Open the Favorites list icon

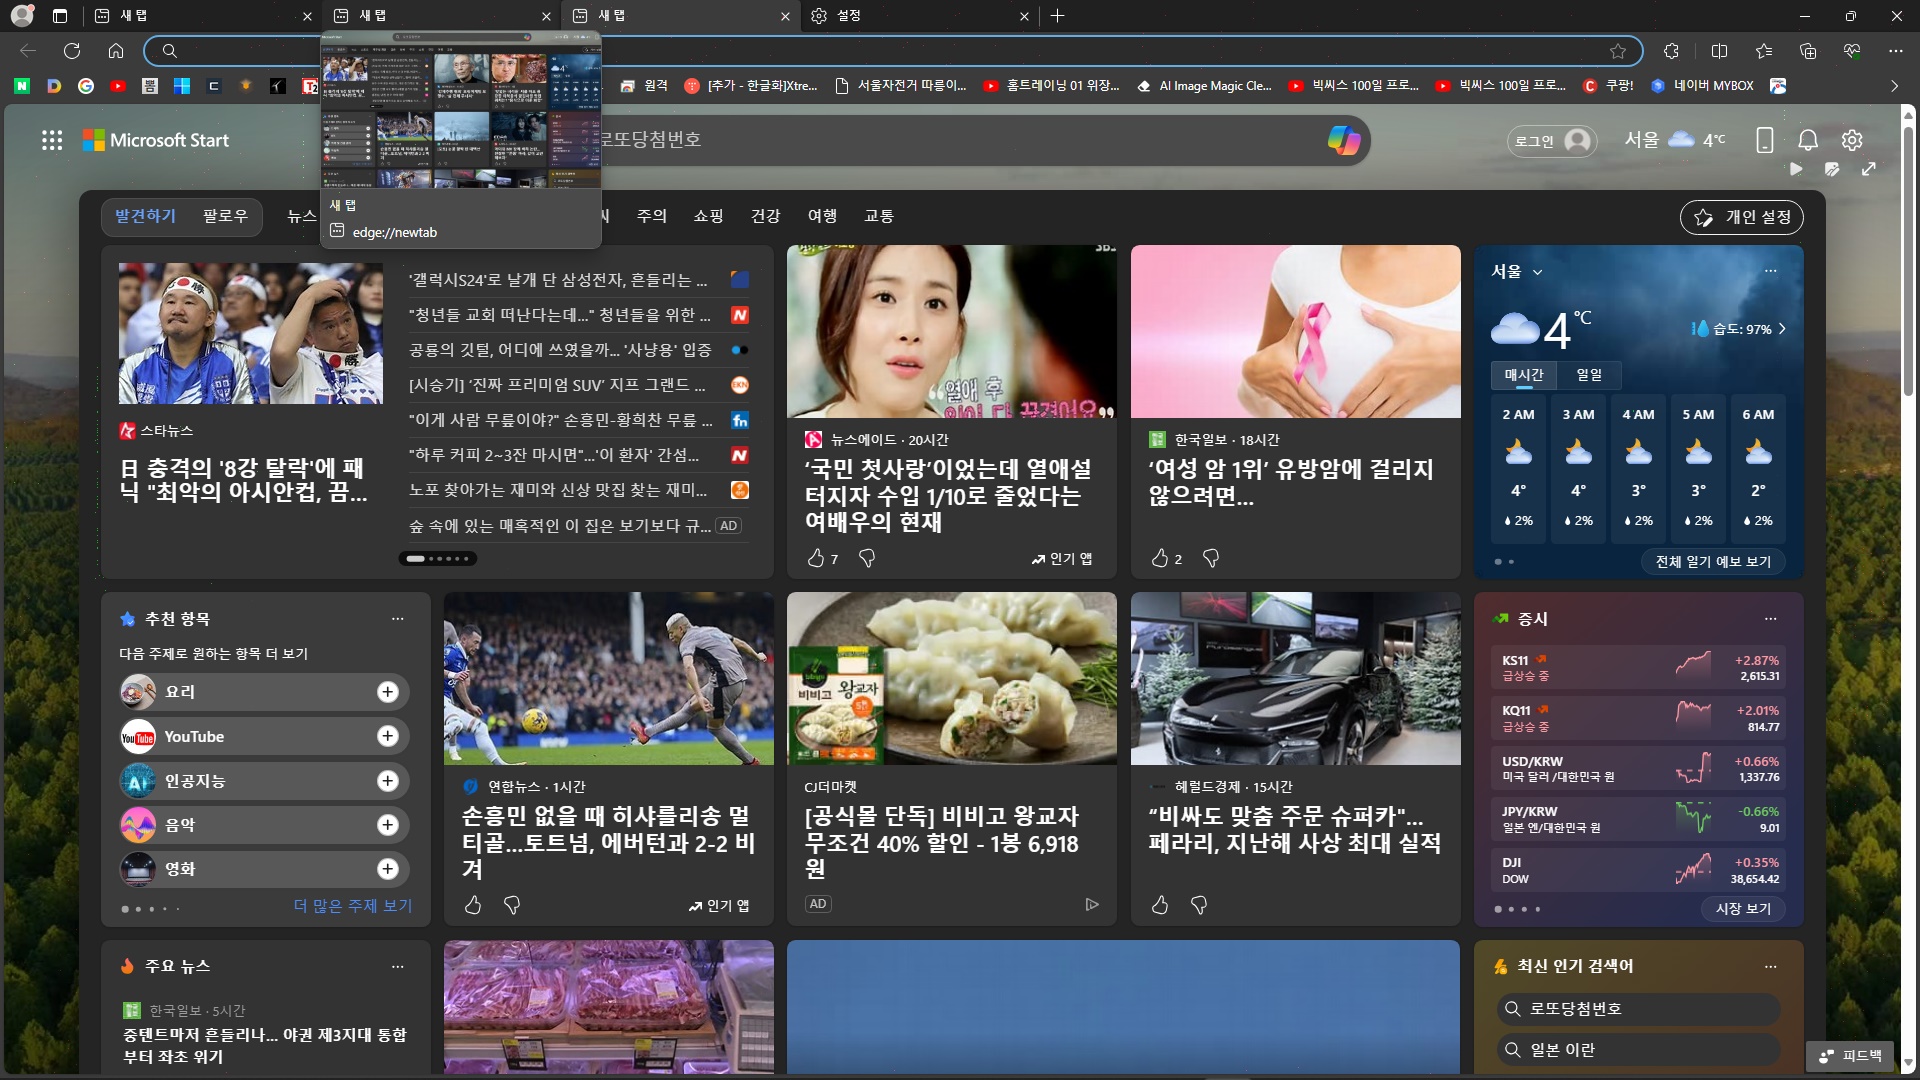click(1764, 51)
